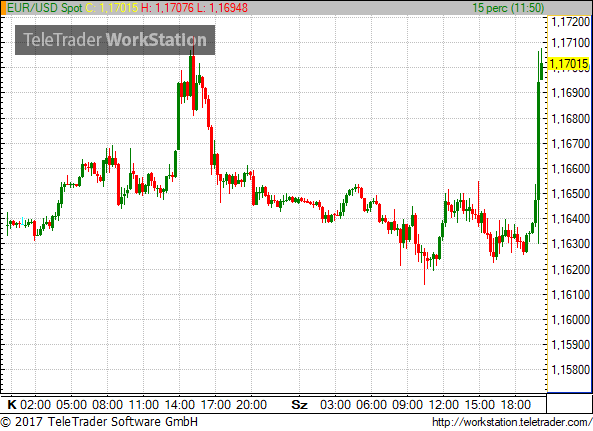Click the C: 1,17015 close value in header
The image size is (593, 431).
pos(112,8)
